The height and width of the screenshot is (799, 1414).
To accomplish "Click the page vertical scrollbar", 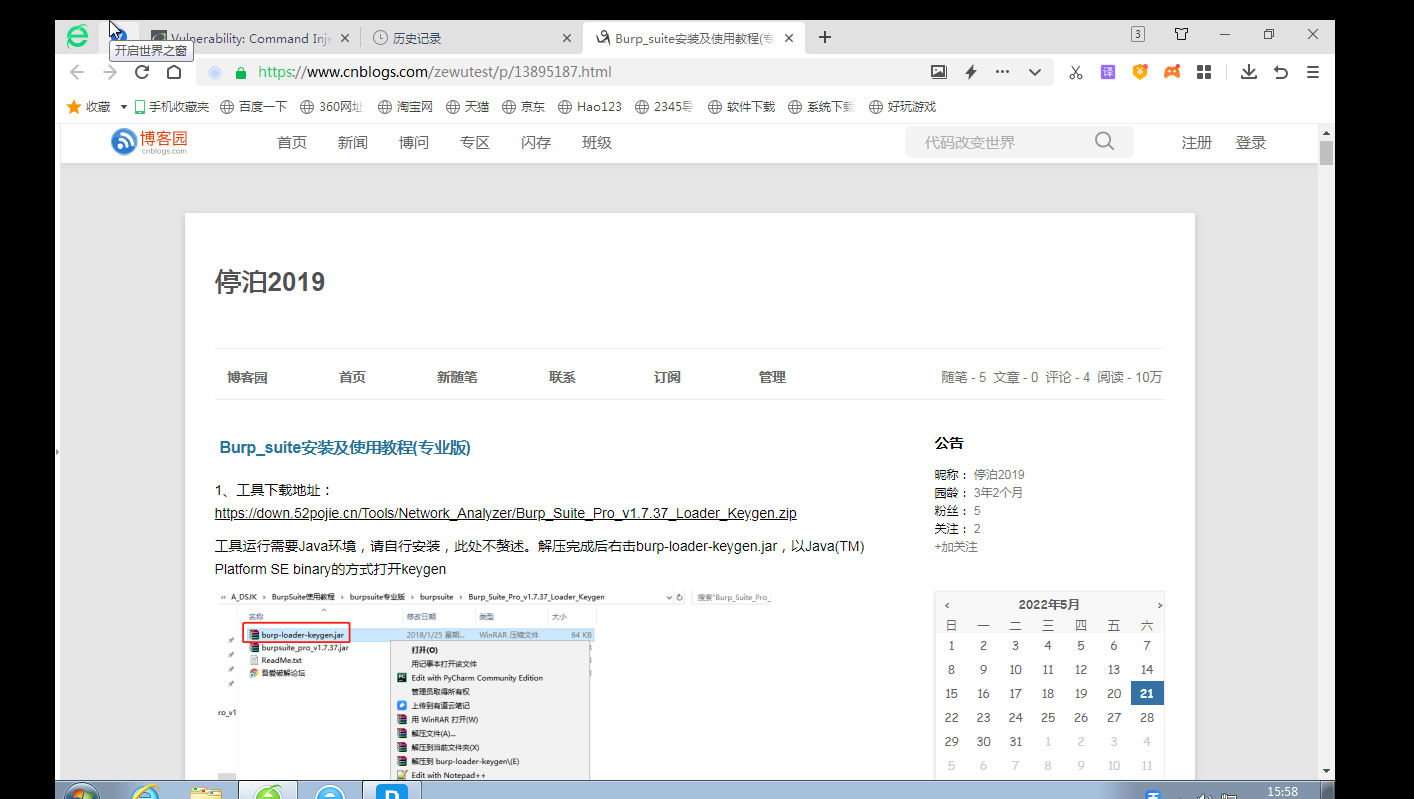I will pos(1327,450).
